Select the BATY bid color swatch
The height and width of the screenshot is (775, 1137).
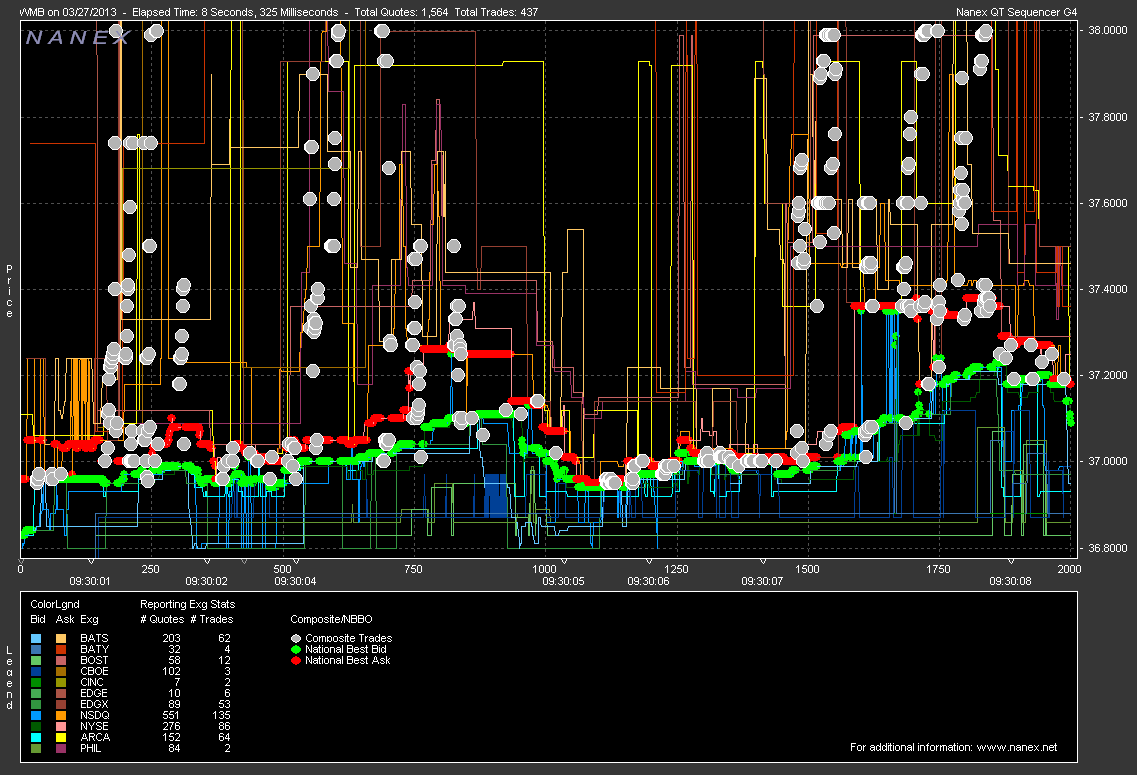[36, 650]
